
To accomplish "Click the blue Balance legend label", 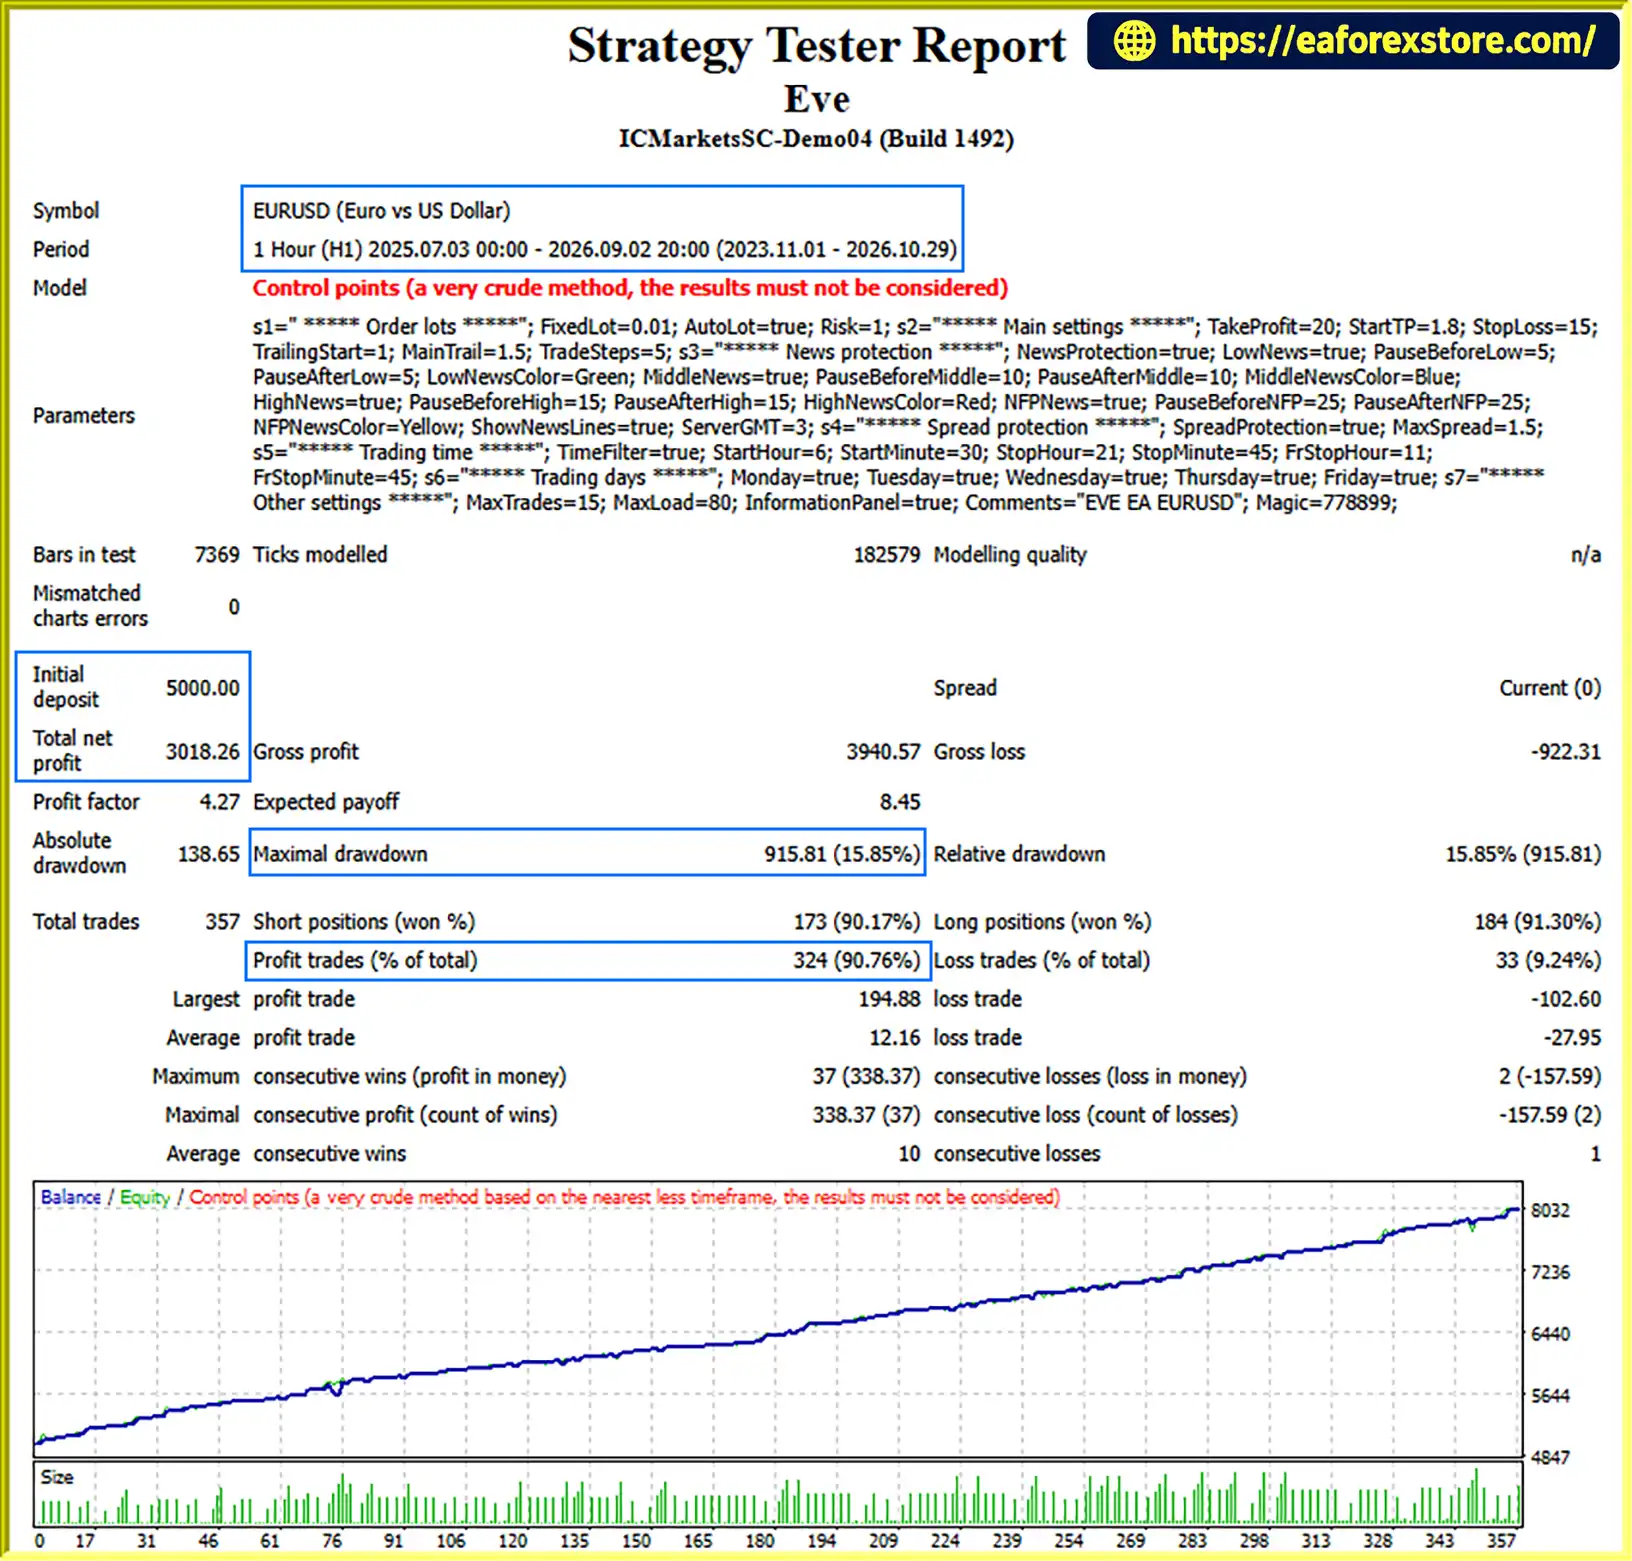I will click(71, 1197).
